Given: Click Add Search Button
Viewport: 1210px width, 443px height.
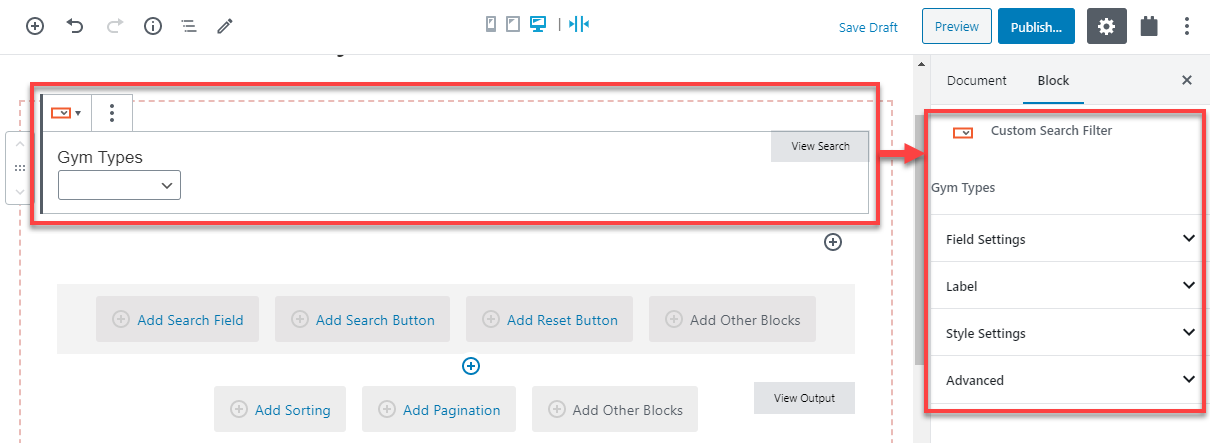Looking at the screenshot, I should click(362, 320).
